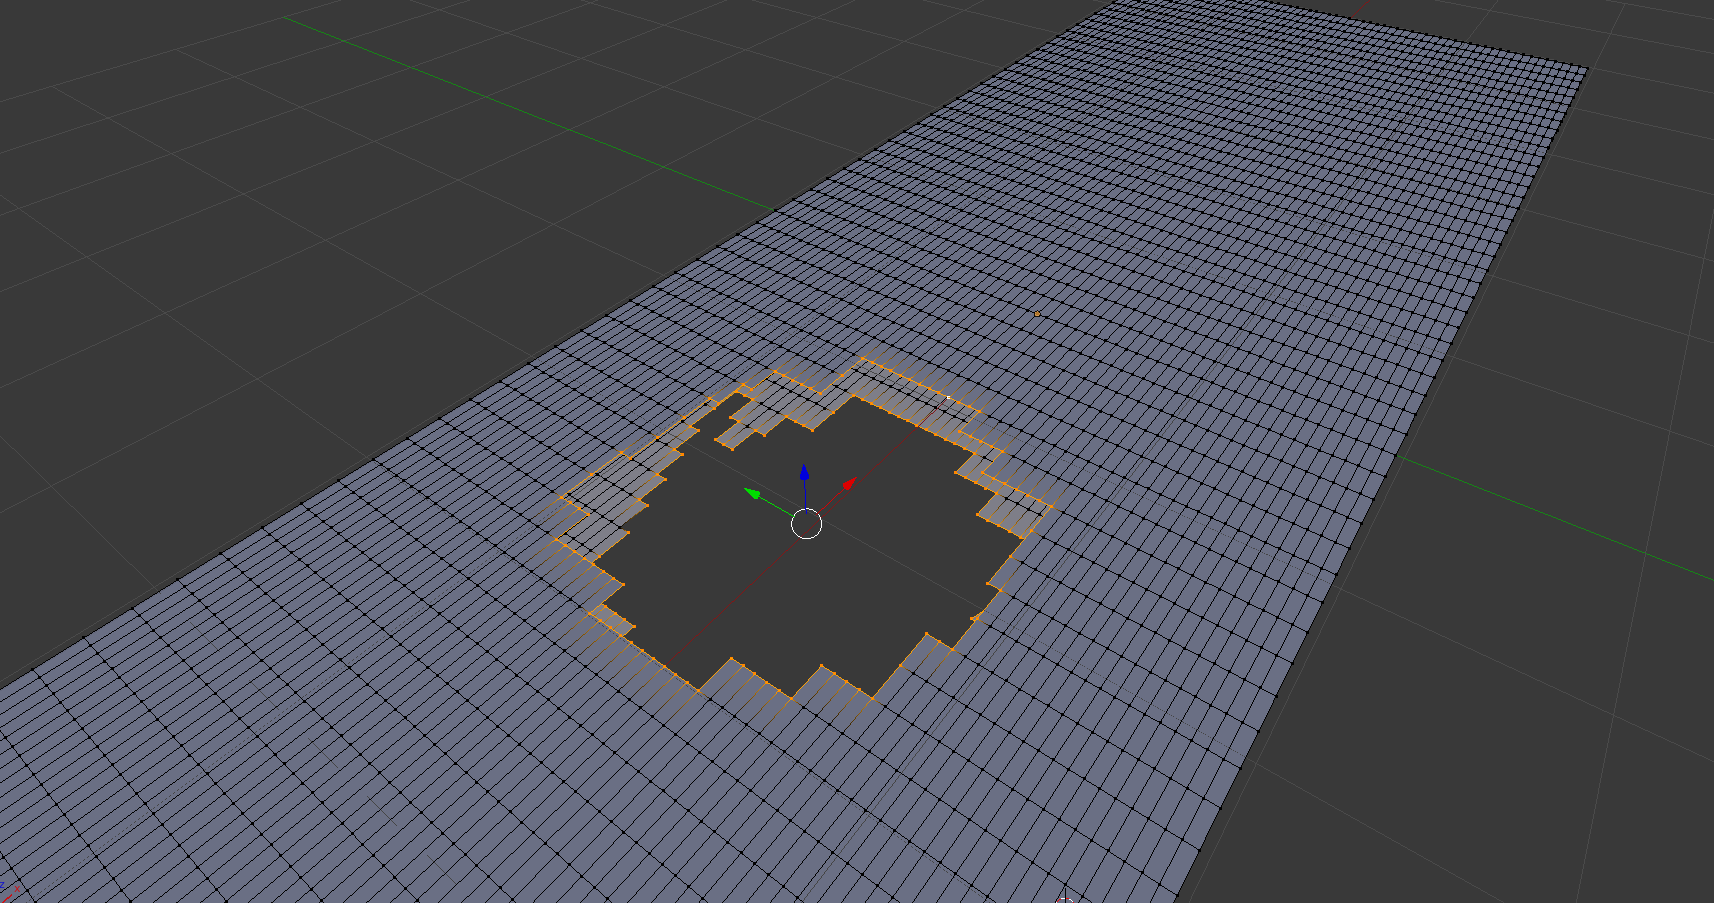Screen dimensions: 1714x903
Task: Click the blue Z-axis arrow of the gizmo
Action: click(804, 474)
